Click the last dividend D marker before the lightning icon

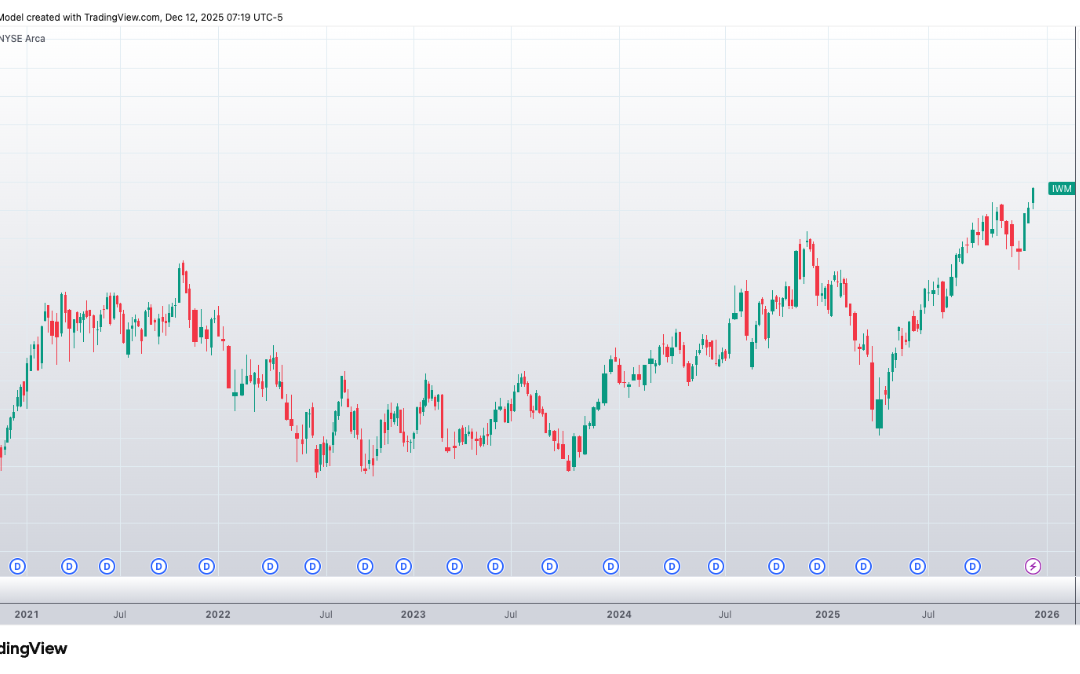tap(973, 566)
